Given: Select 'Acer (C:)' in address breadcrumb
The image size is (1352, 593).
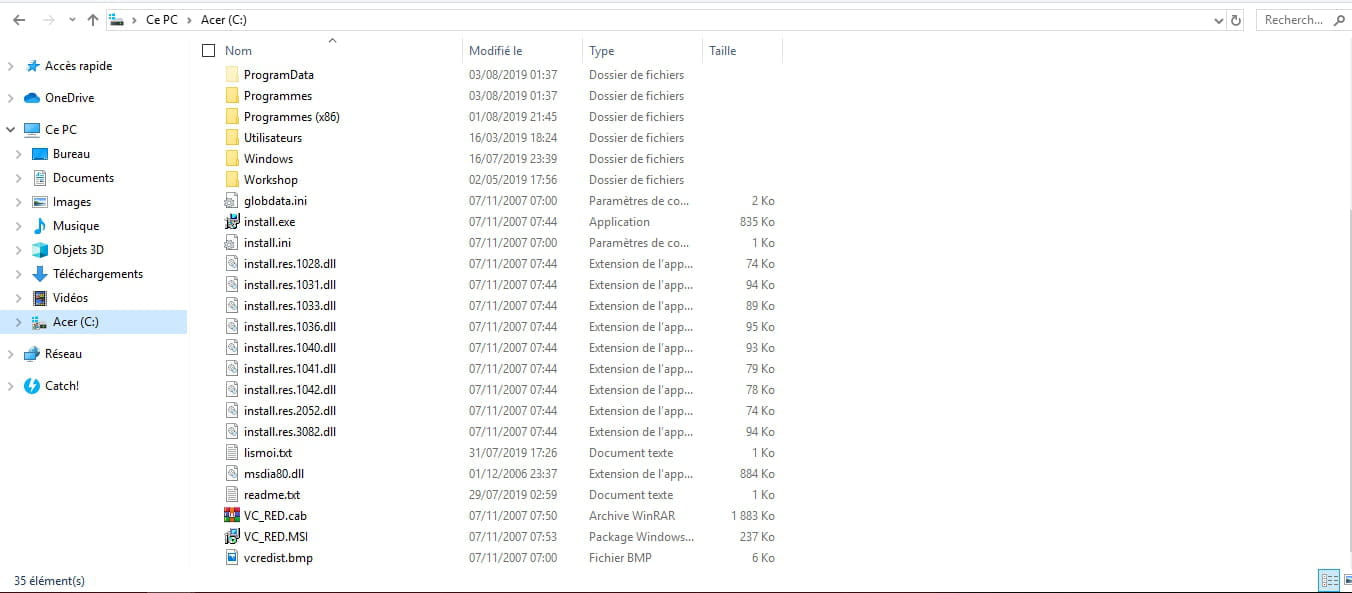Looking at the screenshot, I should pos(224,20).
